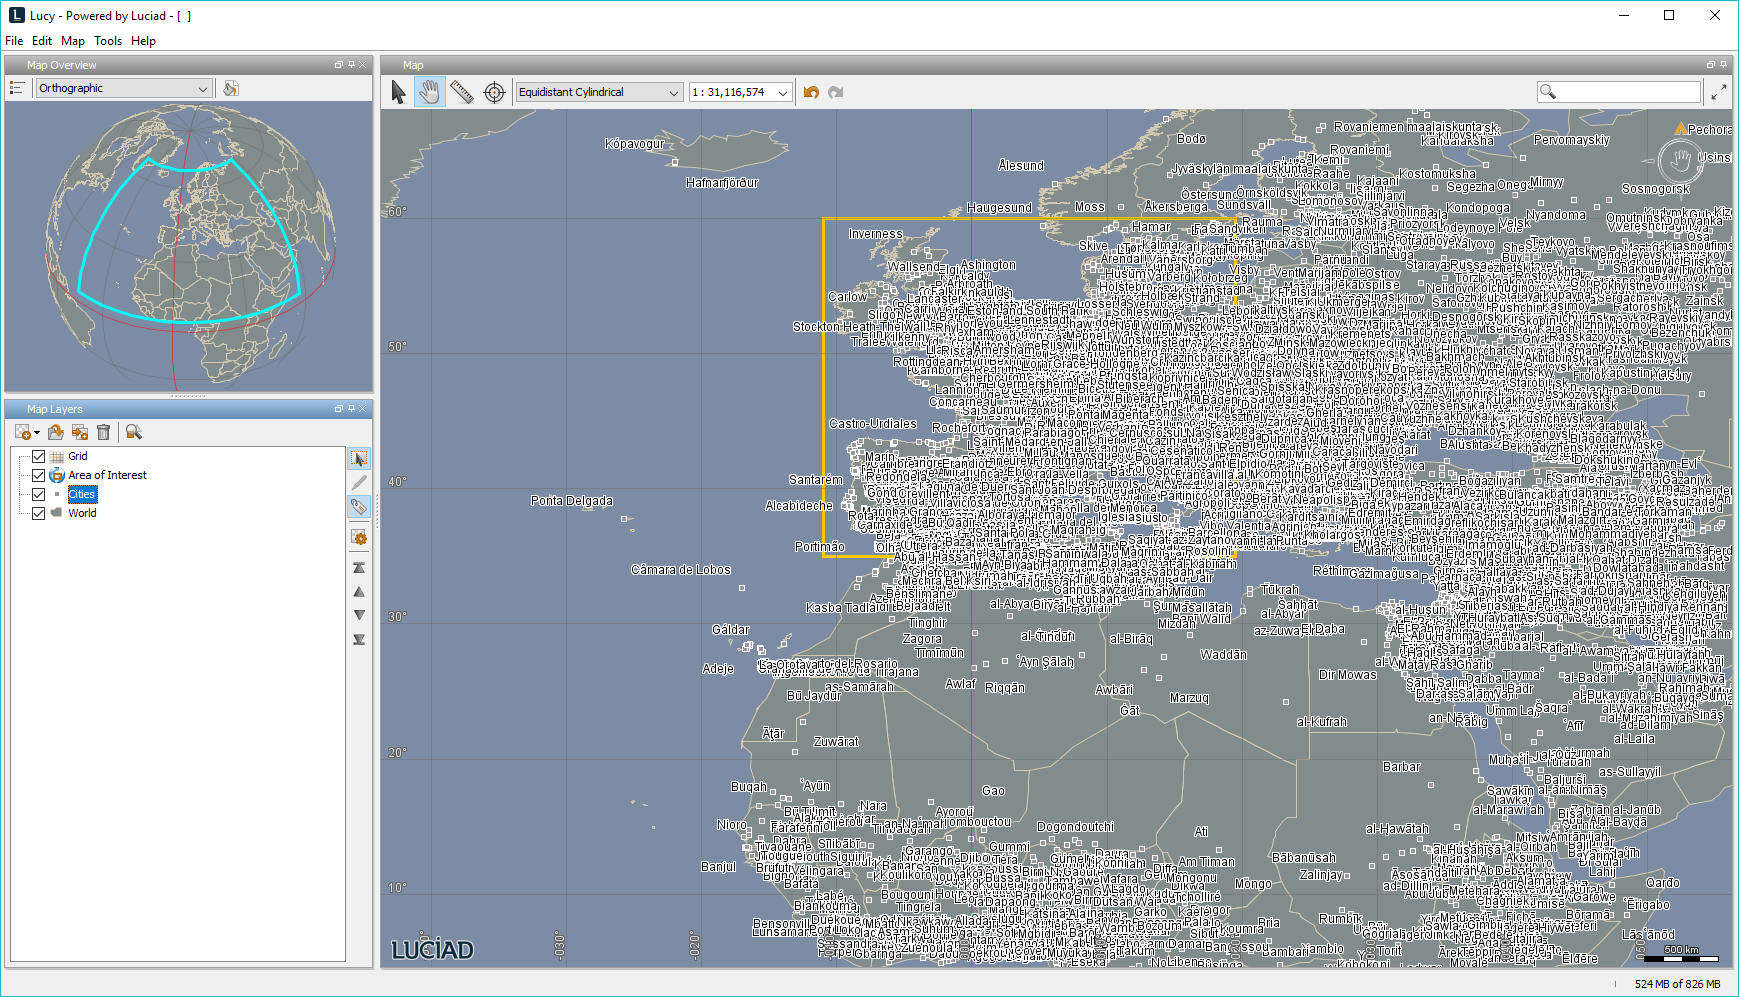
Task: Float the Map panel window
Action: tap(1710, 65)
